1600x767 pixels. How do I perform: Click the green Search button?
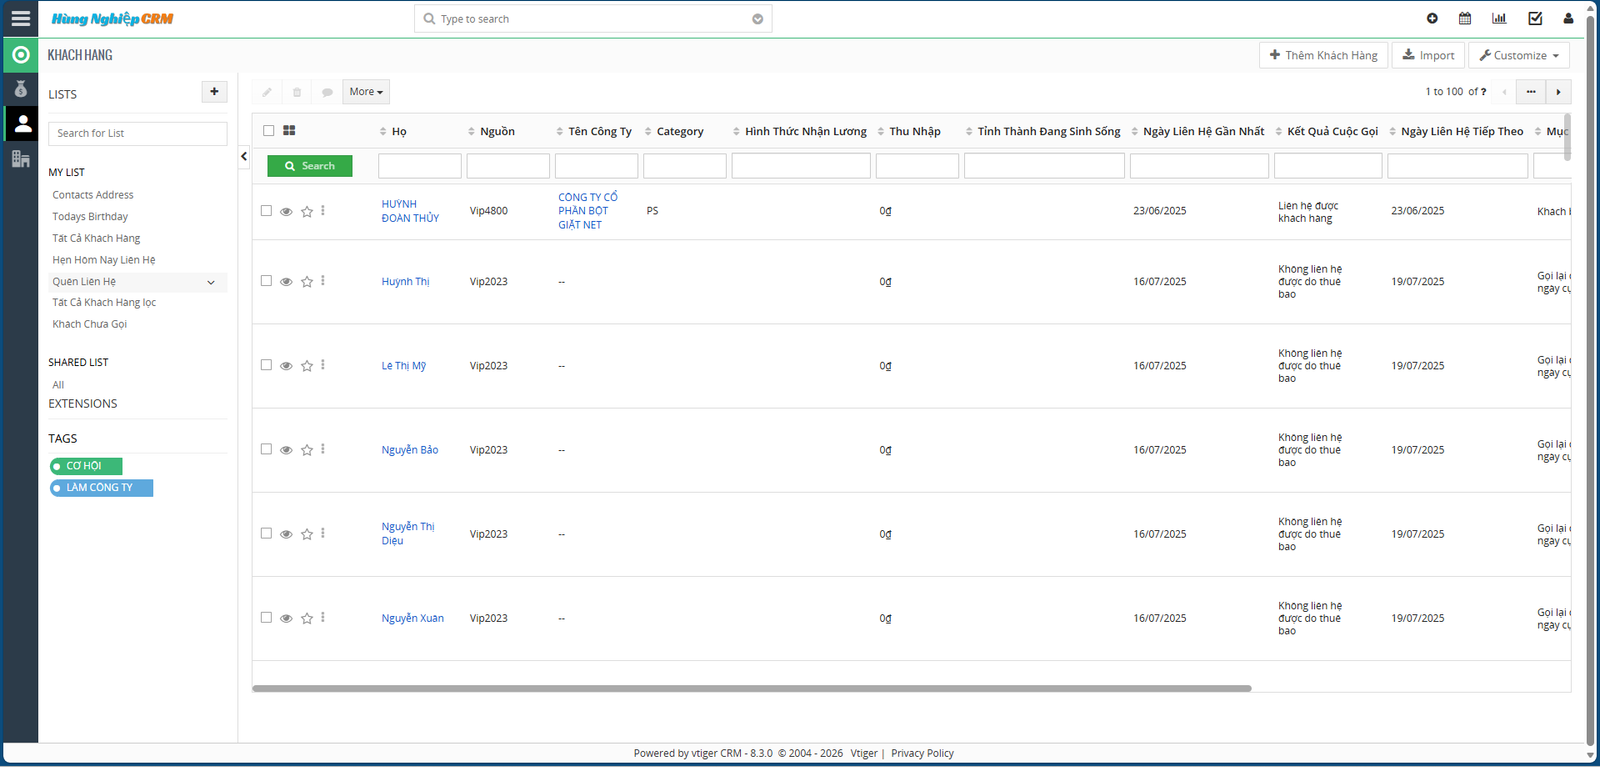point(310,166)
